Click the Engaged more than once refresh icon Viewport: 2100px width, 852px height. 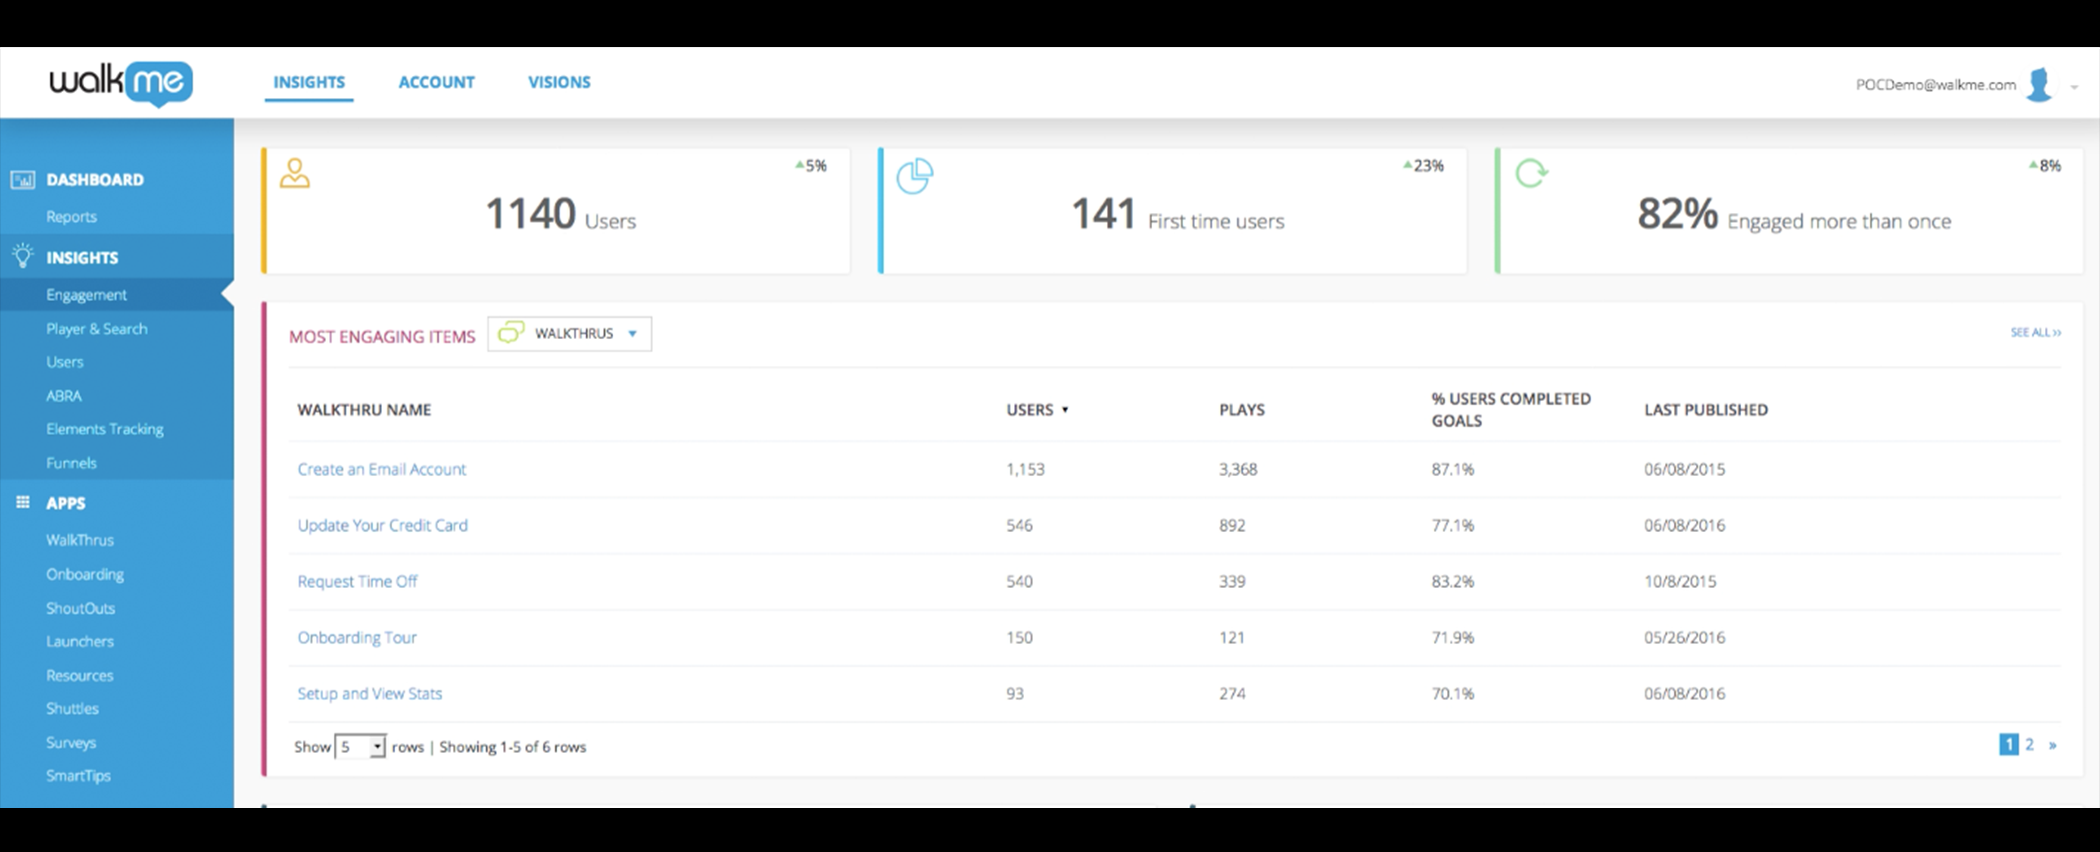[1531, 173]
